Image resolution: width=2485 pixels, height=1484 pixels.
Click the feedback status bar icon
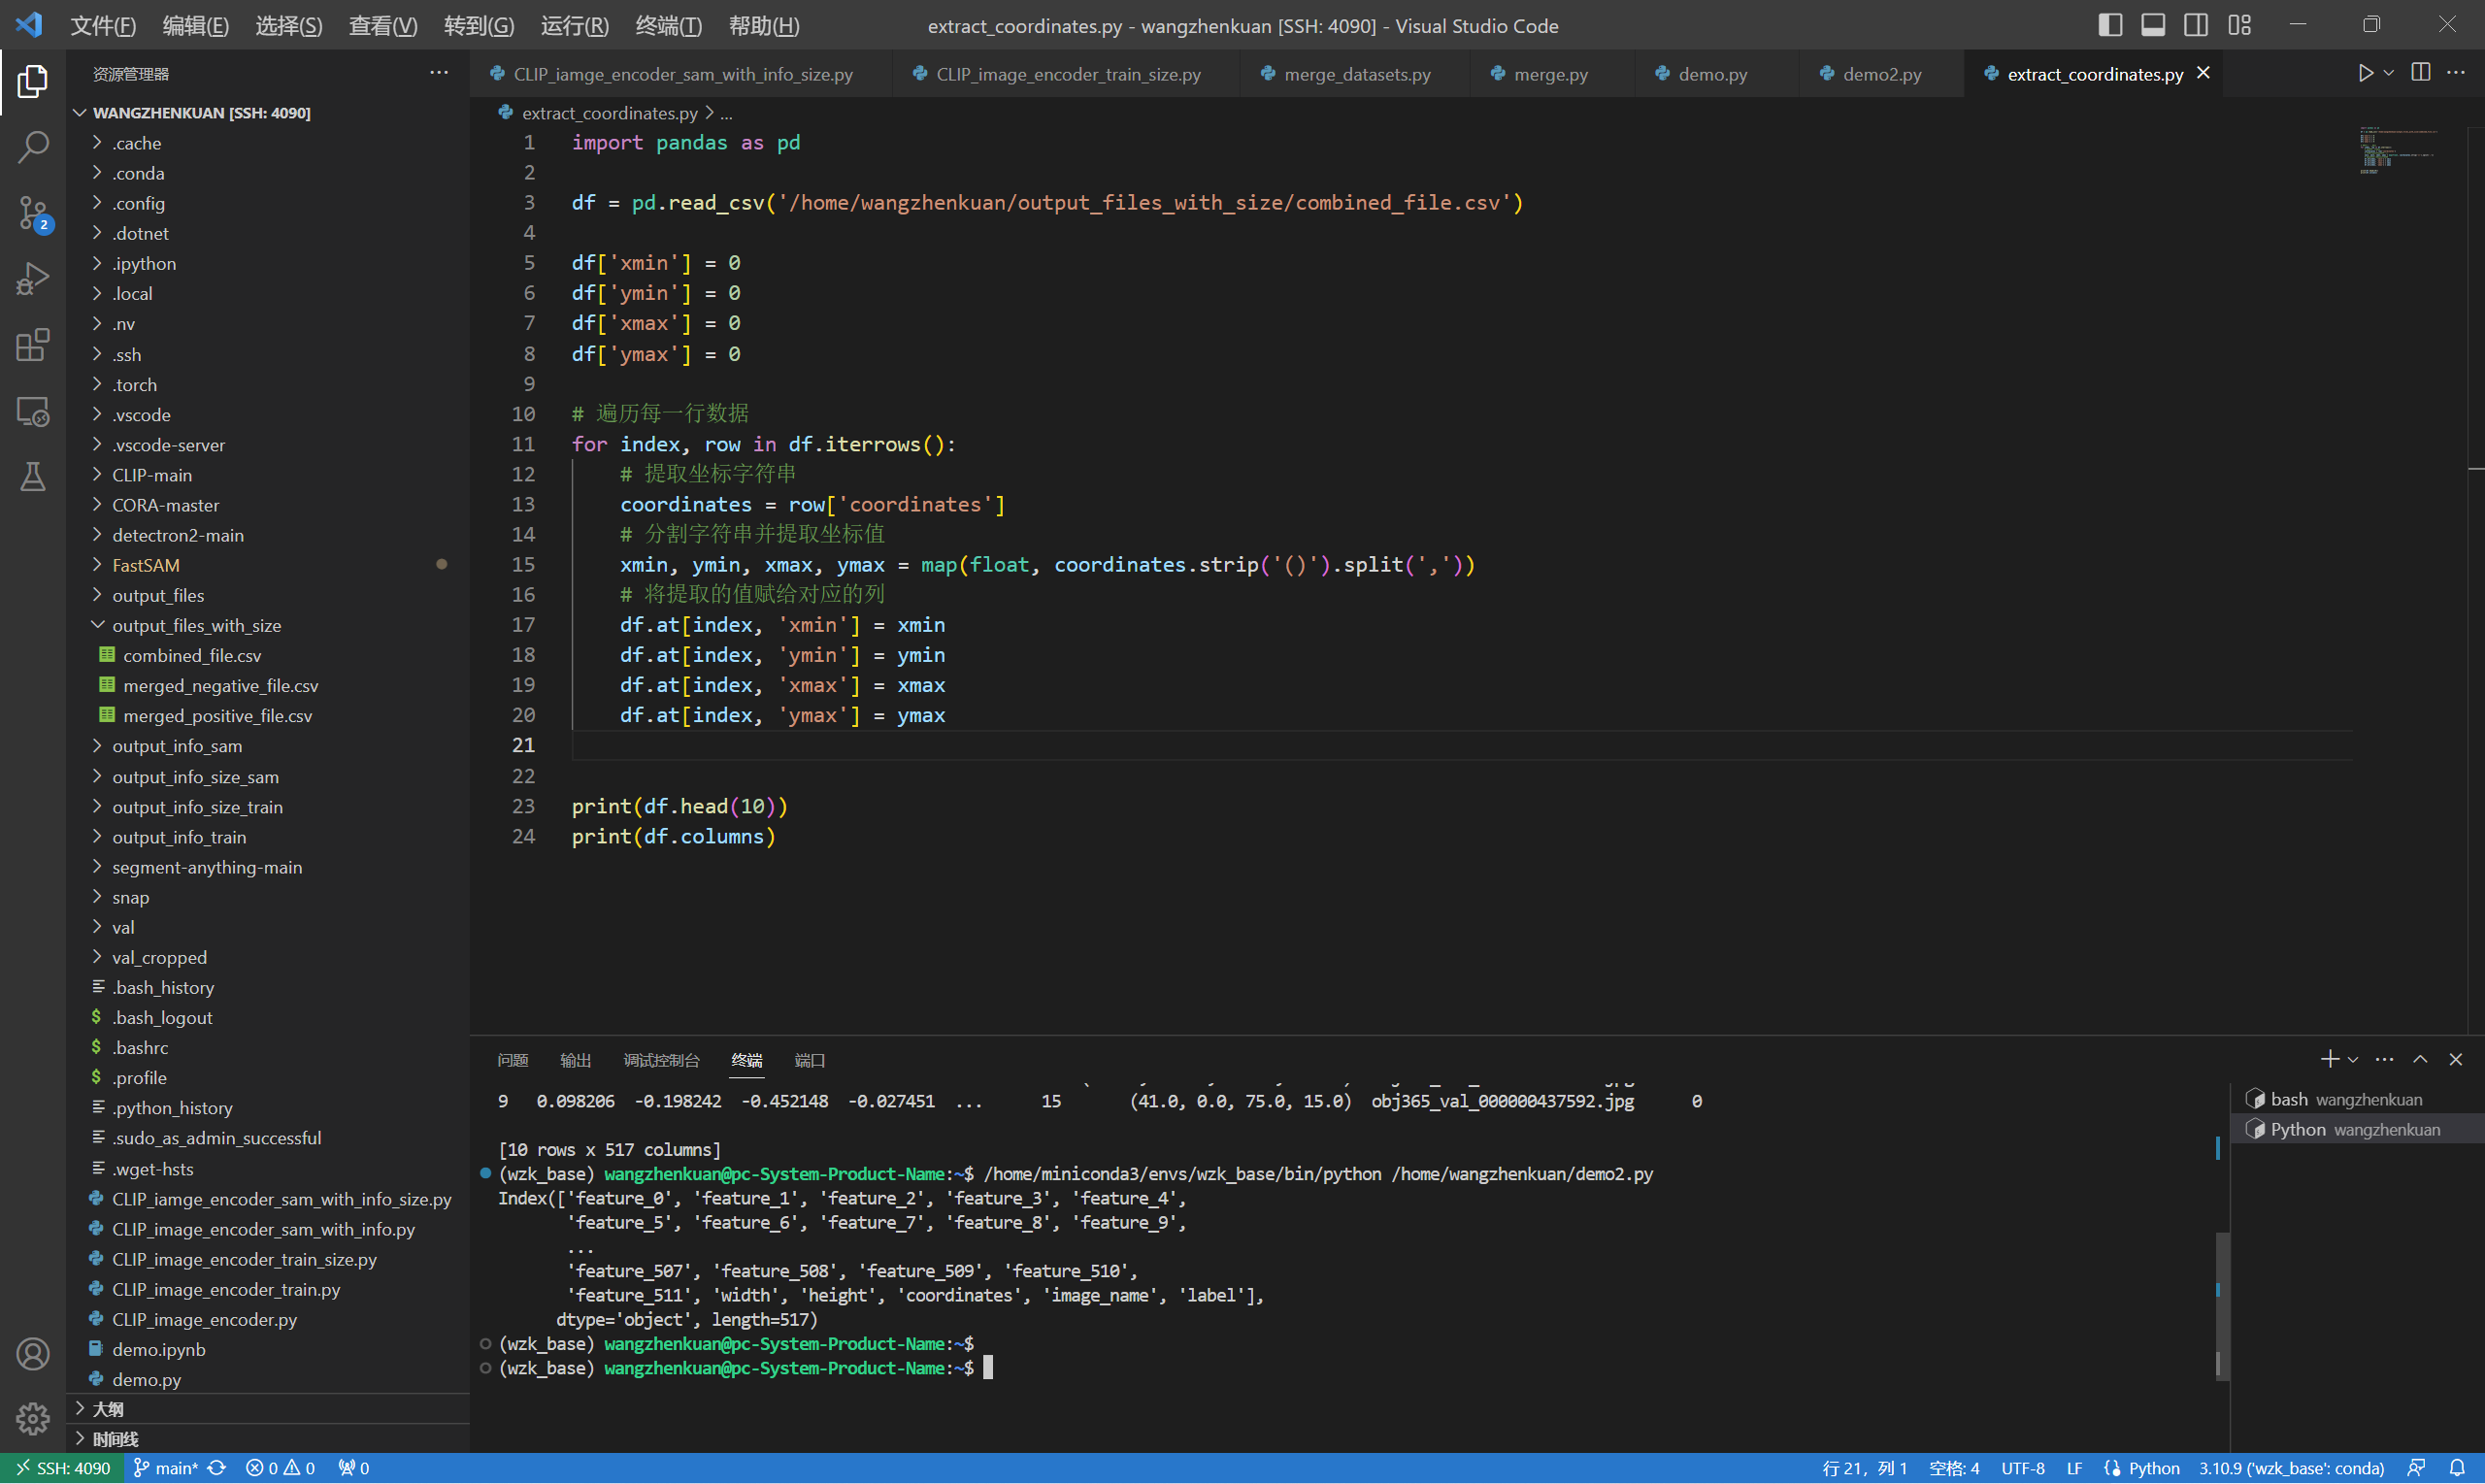pos(2416,1468)
